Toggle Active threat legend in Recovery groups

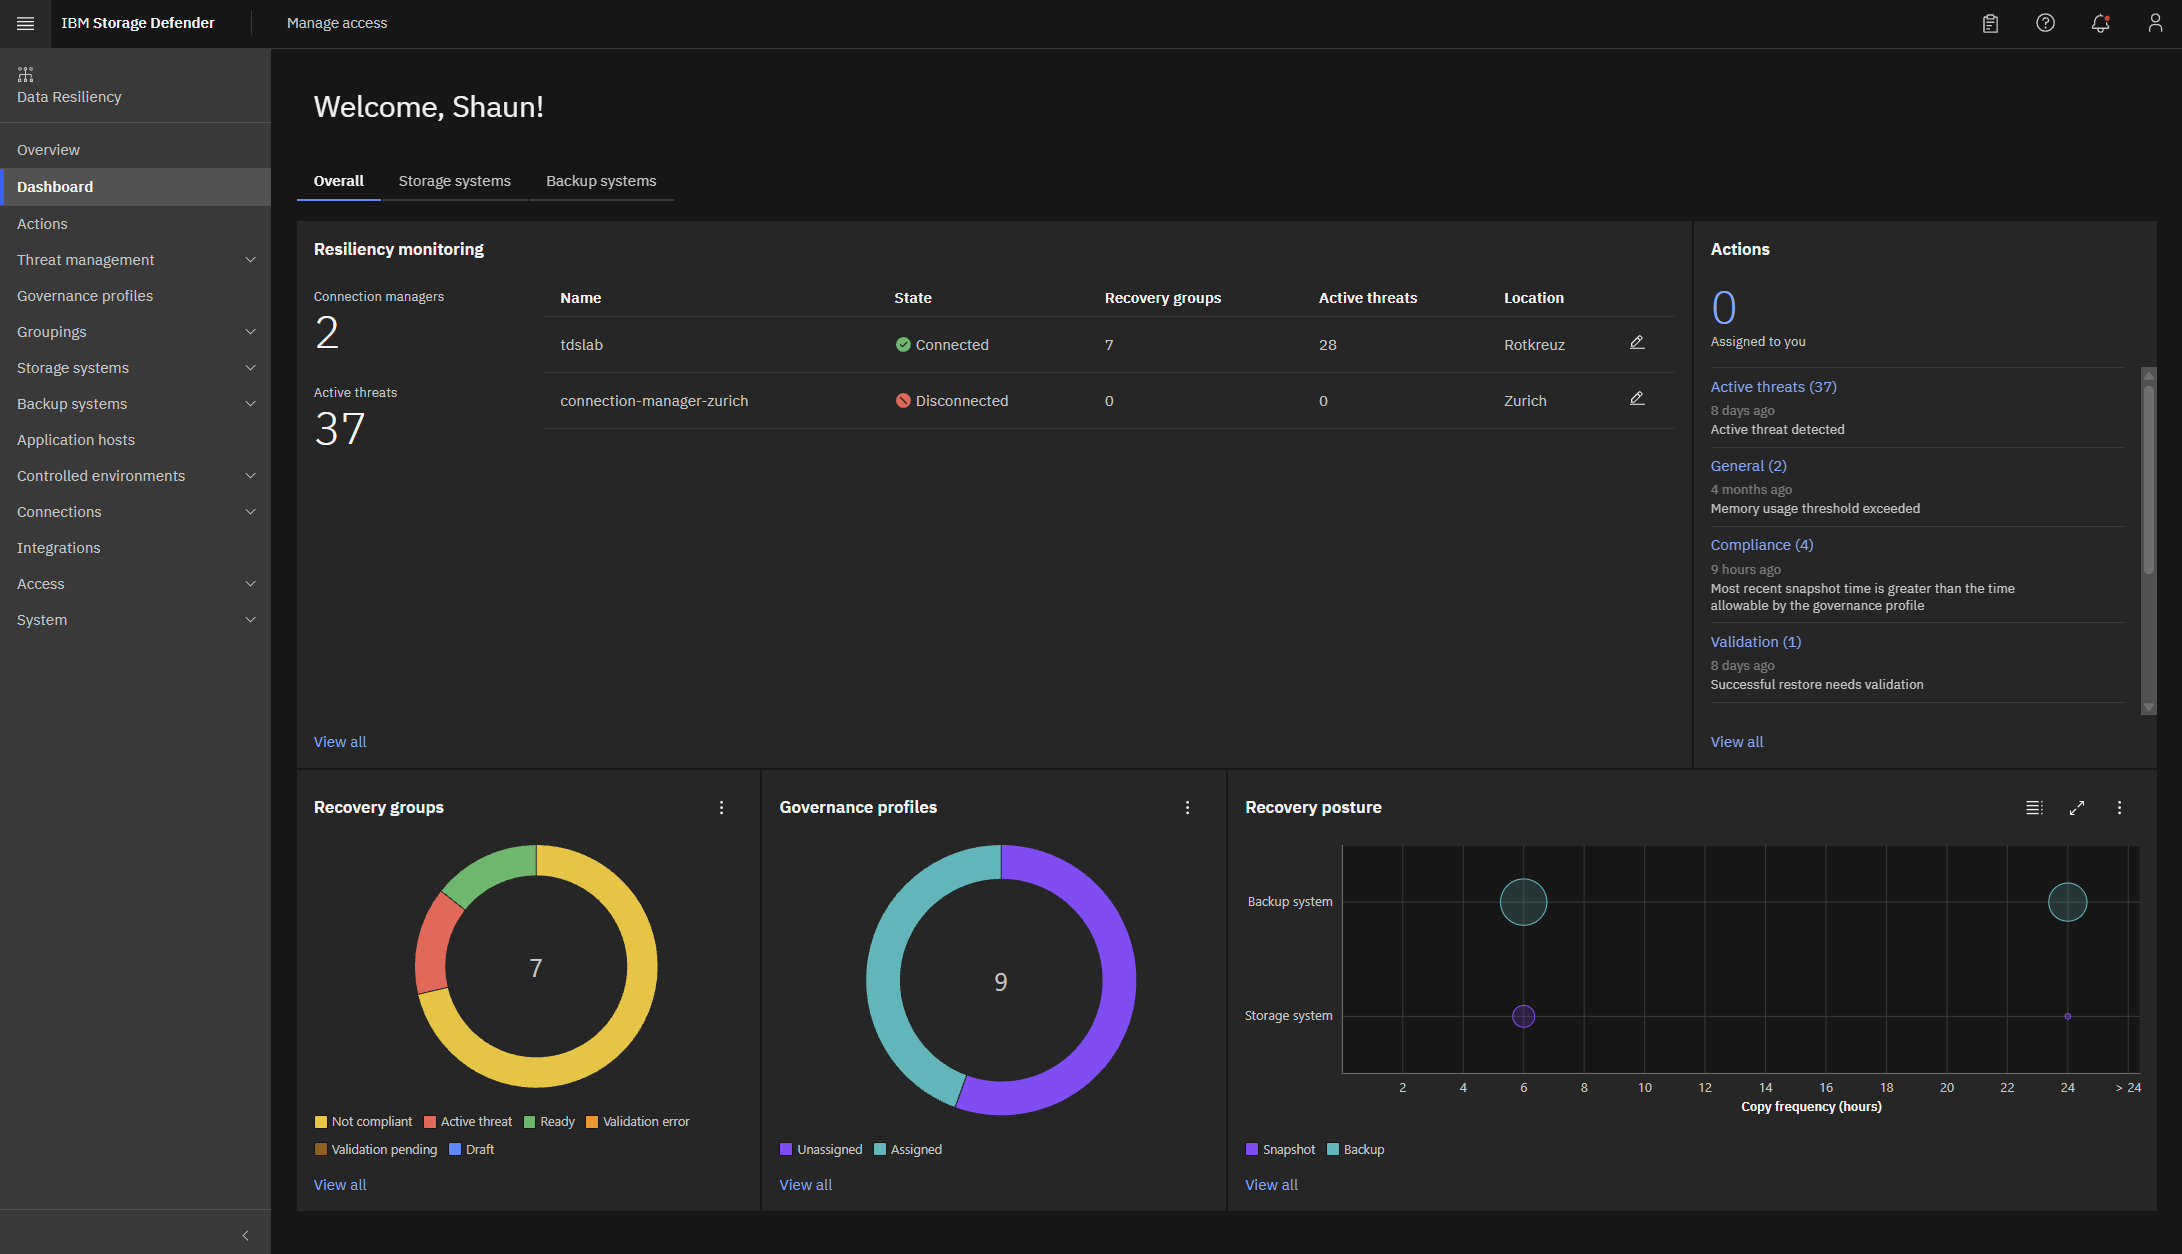coord(467,1122)
